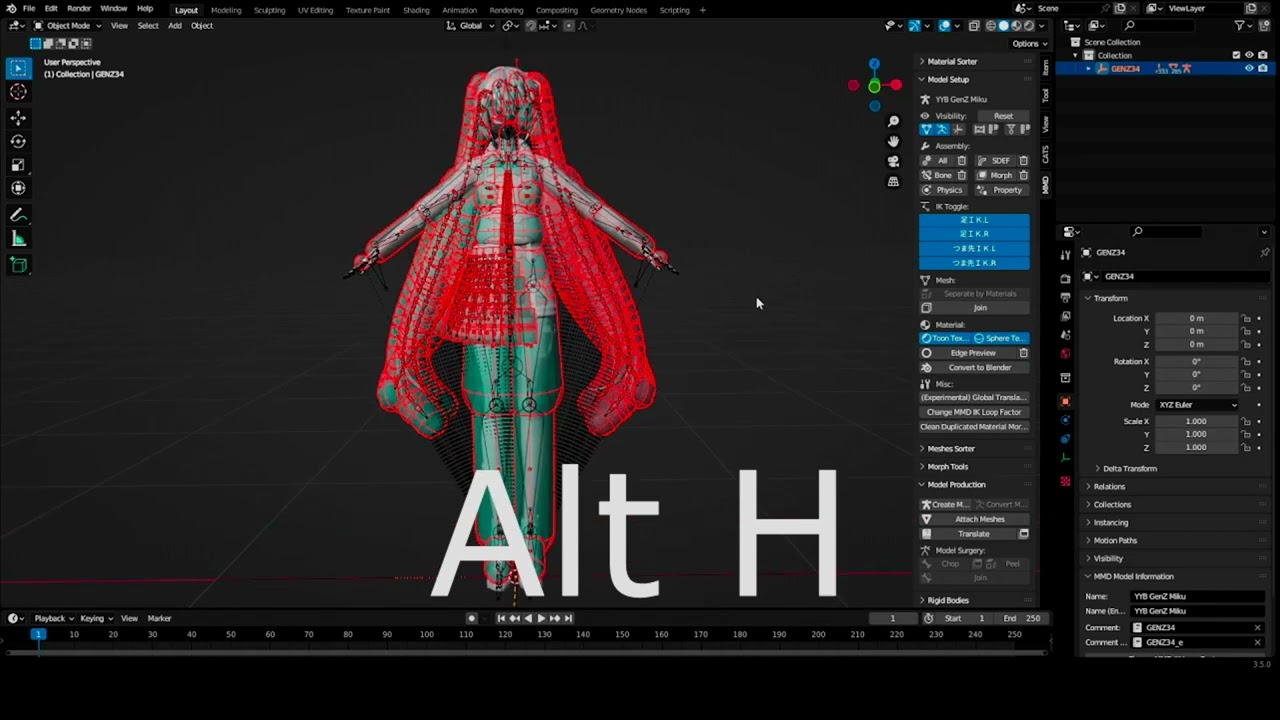Select the Move tool in left toolbar
1280x720 pixels.
click(x=18, y=117)
